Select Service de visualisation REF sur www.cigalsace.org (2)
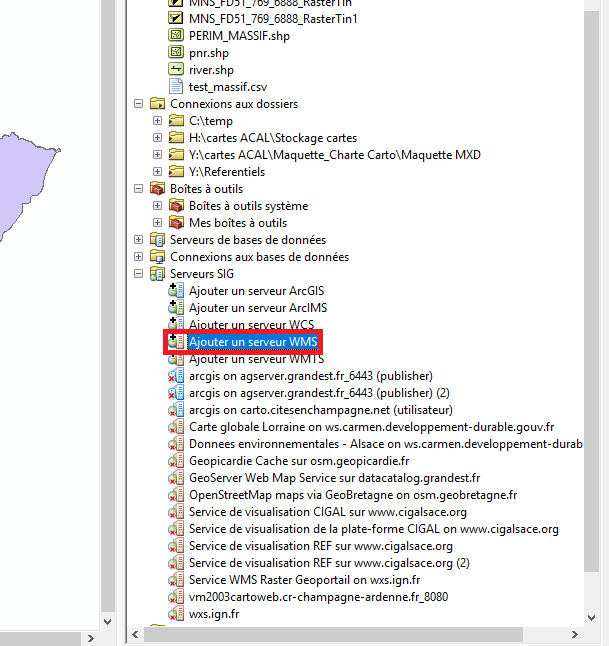The height and width of the screenshot is (646, 609). pyautogui.click(x=329, y=563)
